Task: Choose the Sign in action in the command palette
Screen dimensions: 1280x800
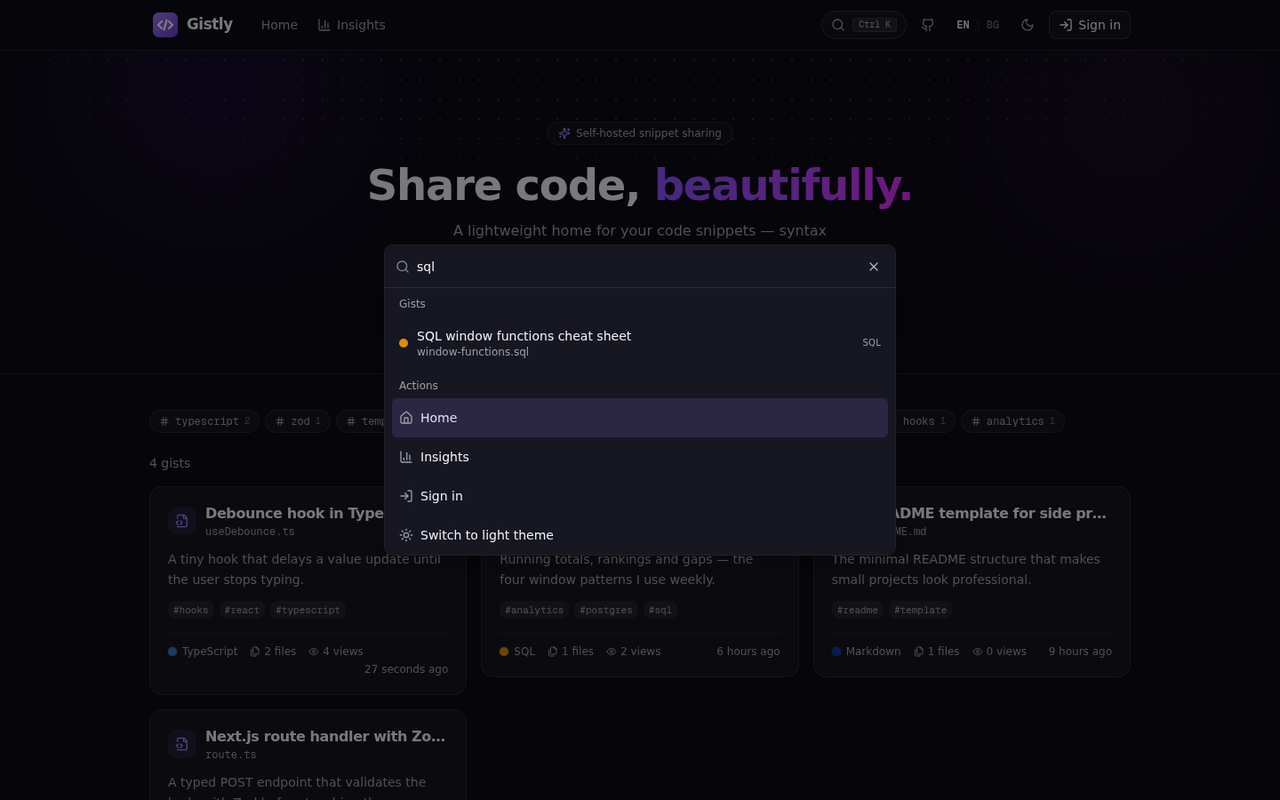Action: click(x=640, y=496)
